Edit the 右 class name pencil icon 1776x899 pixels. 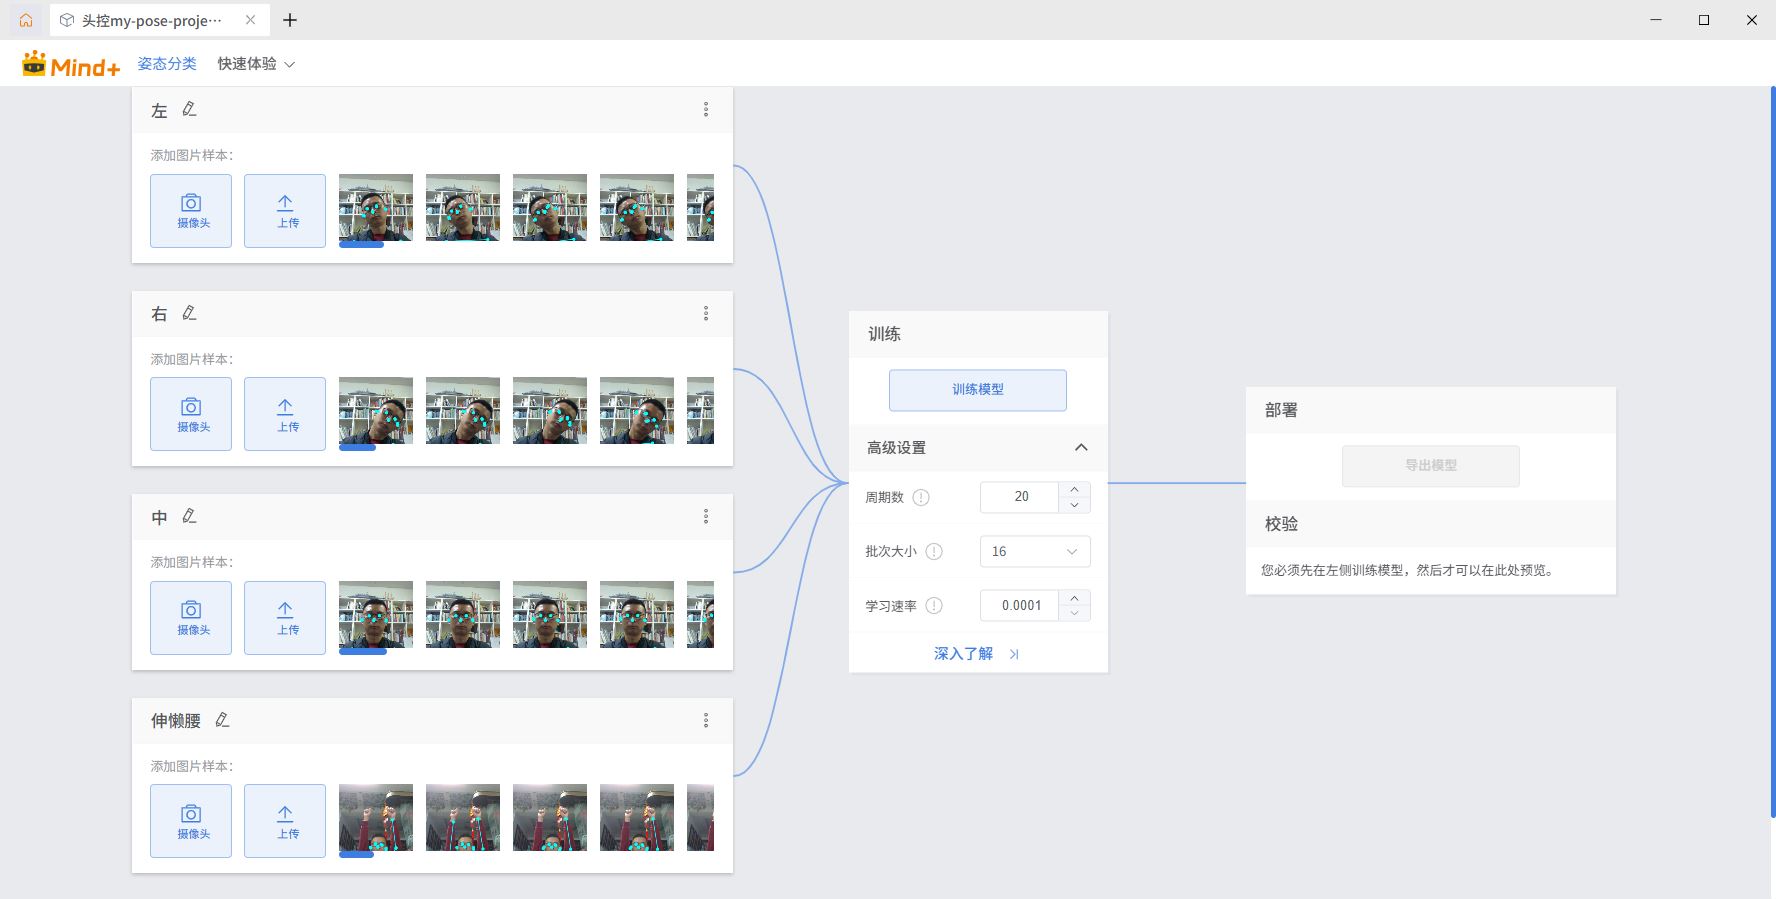pos(189,313)
